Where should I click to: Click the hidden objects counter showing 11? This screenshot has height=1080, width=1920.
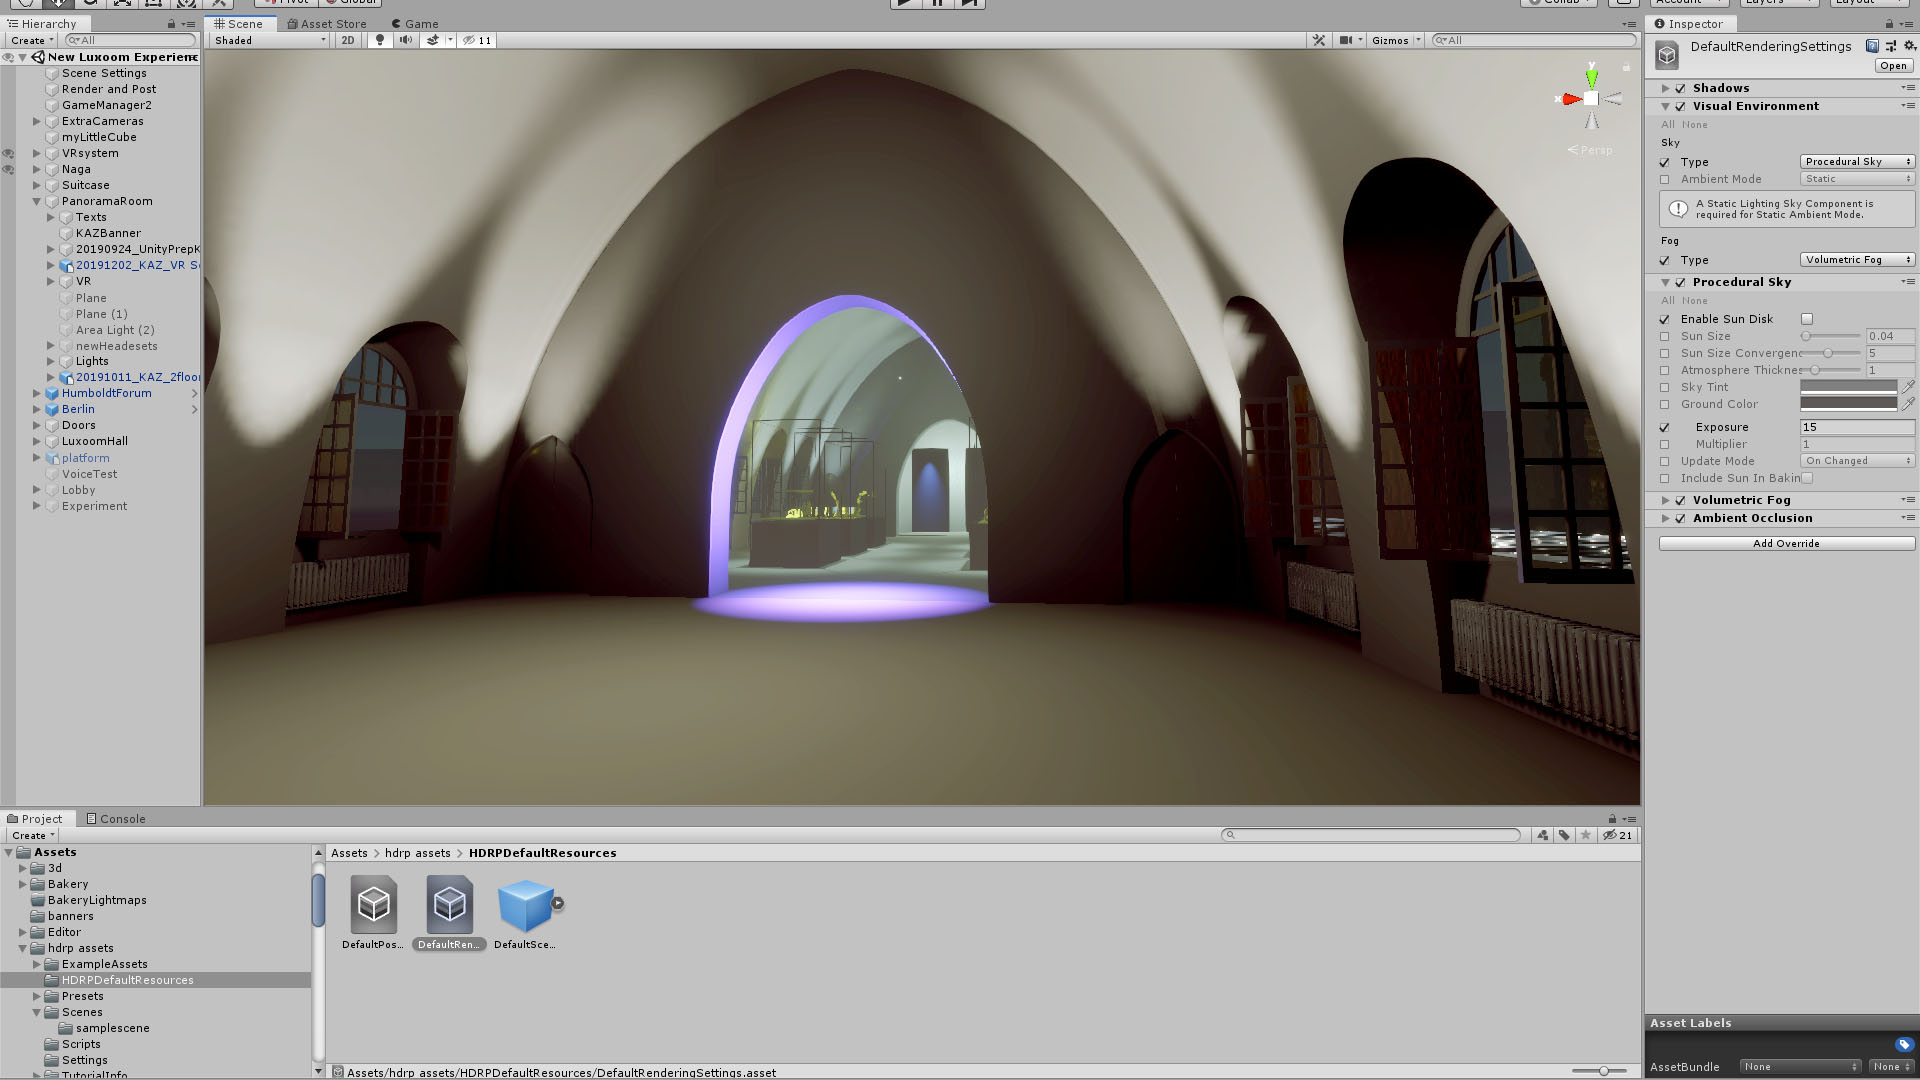pyautogui.click(x=477, y=40)
